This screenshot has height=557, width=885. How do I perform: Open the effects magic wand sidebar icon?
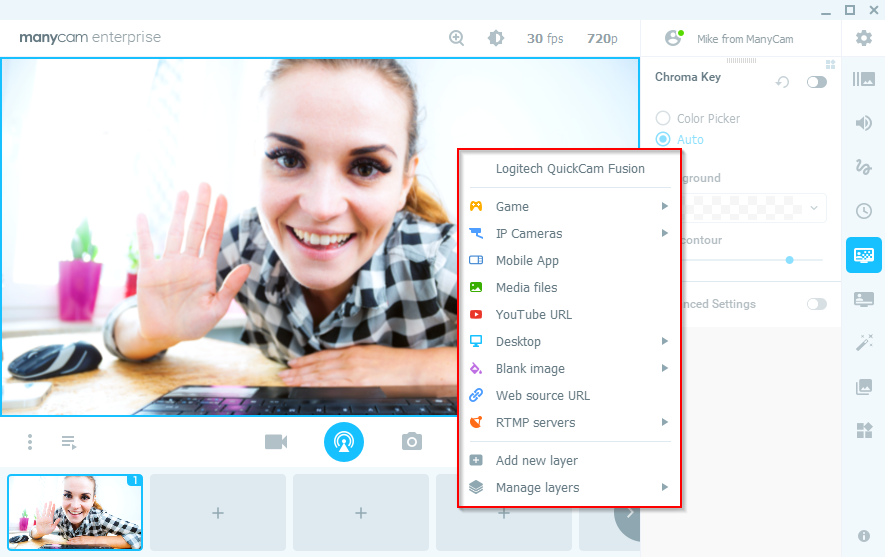coord(864,343)
